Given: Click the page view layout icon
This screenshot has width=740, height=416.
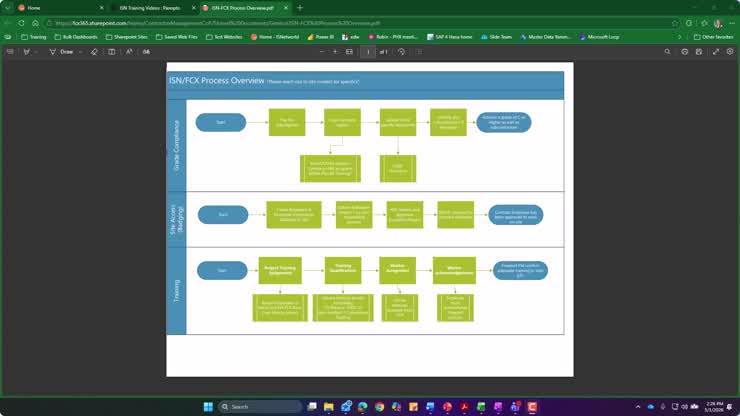Looking at the screenshot, I should [x=111, y=52].
